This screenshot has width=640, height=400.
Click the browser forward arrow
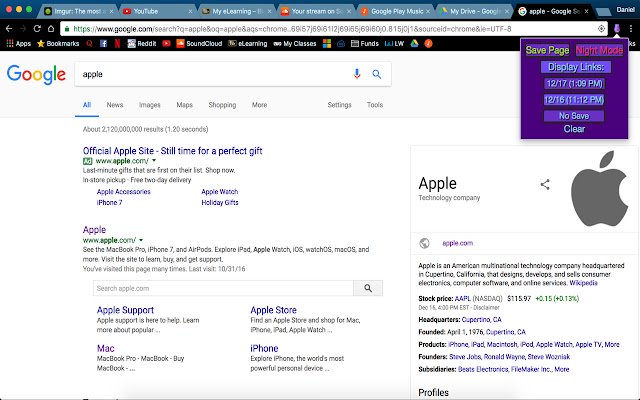[23, 29]
